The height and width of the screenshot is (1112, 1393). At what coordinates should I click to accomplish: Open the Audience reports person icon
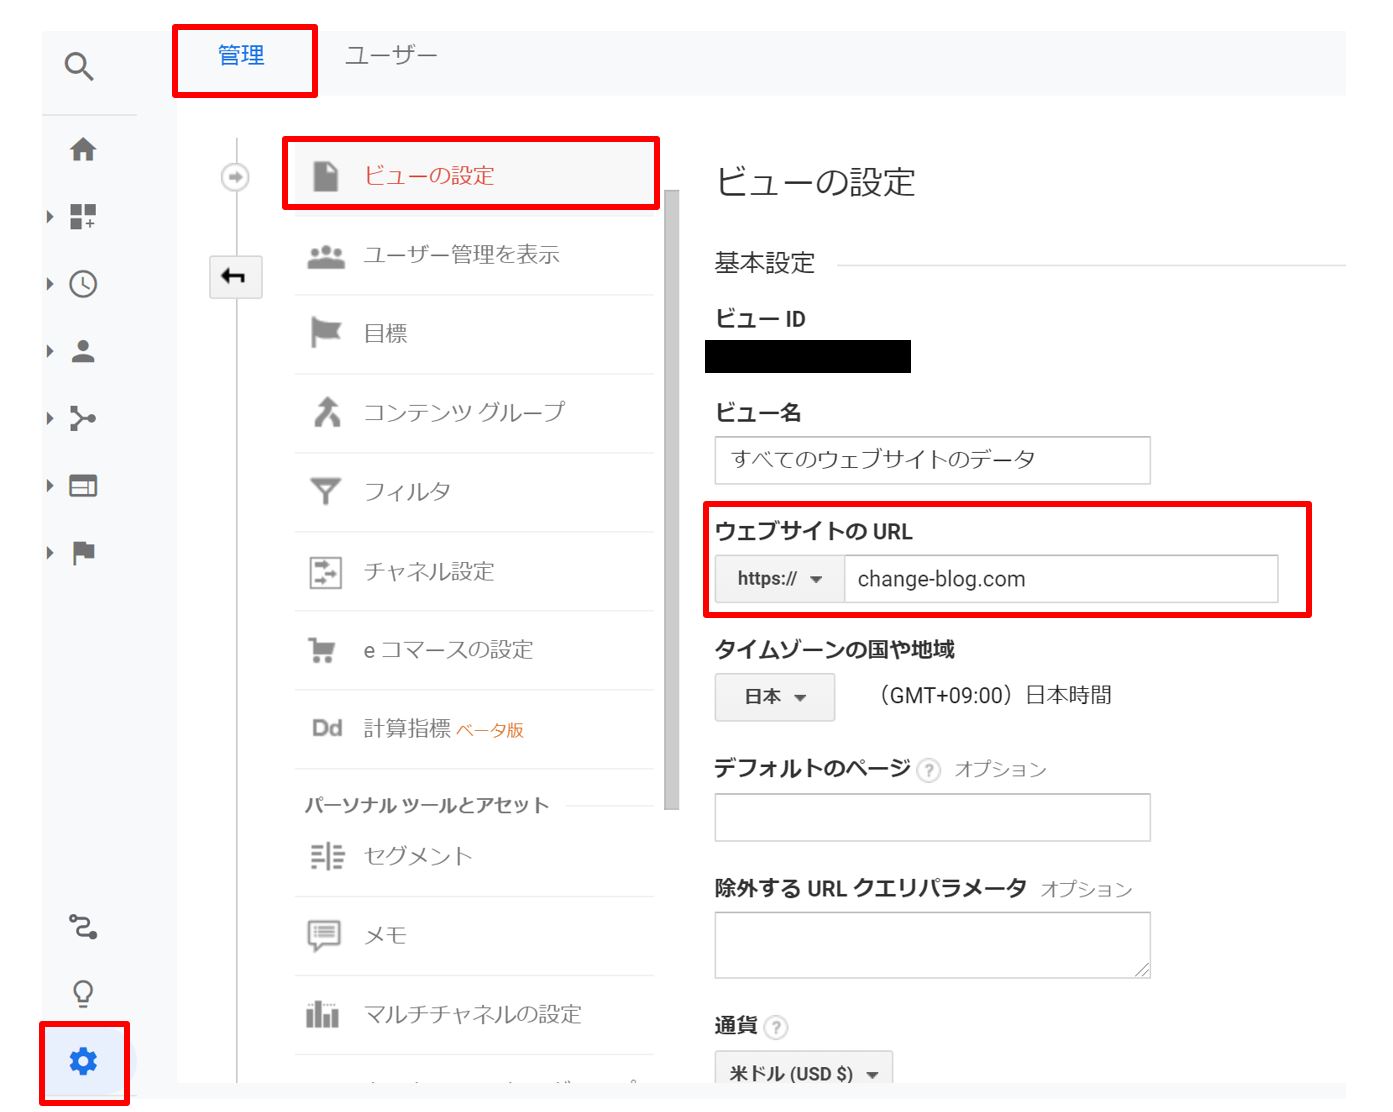84,350
